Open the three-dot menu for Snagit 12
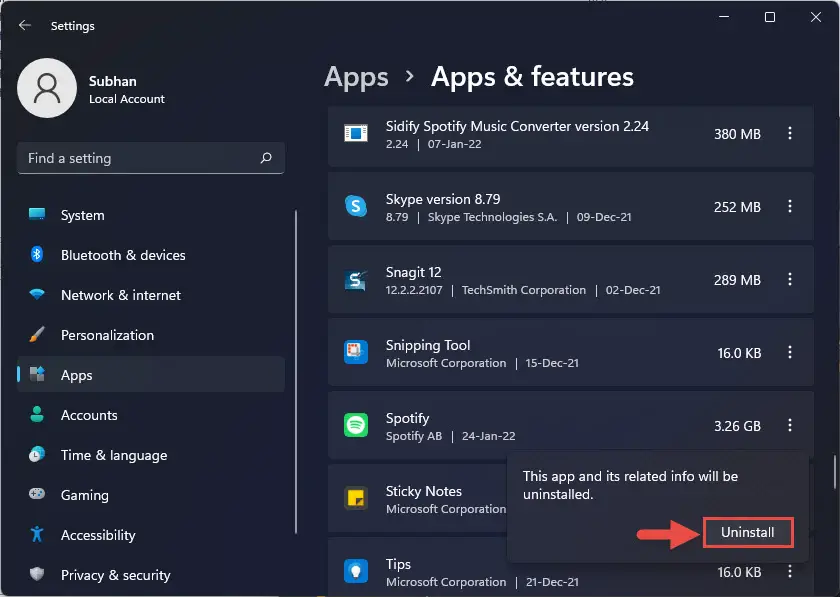The image size is (840, 597). (x=790, y=279)
